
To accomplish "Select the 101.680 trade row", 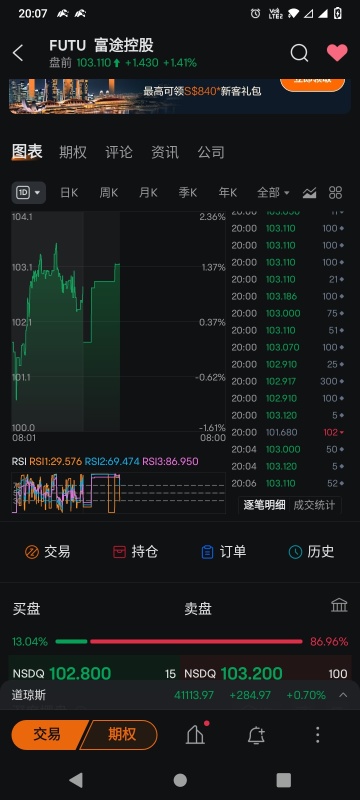I will 288,432.
